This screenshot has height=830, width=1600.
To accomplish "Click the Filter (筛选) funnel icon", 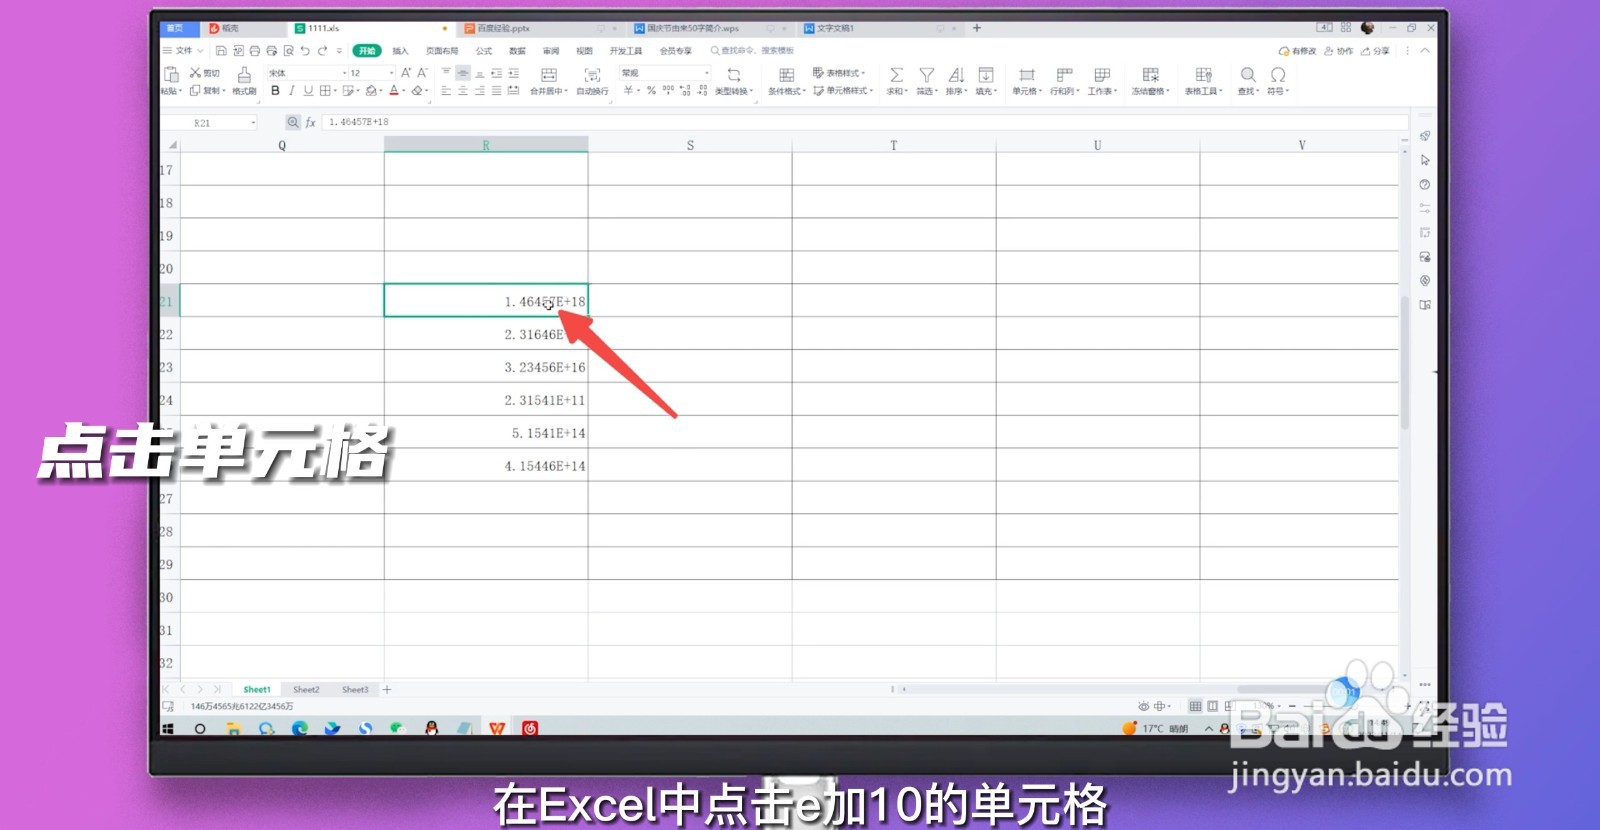I will point(927,75).
